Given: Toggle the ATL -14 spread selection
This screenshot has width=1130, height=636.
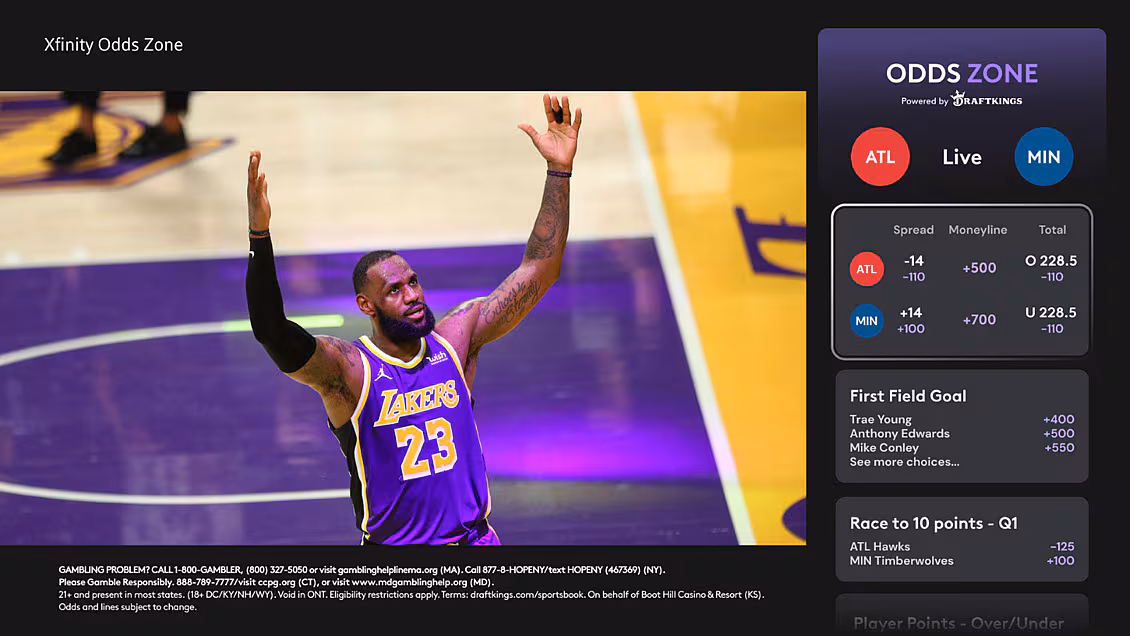Looking at the screenshot, I should [x=913, y=268].
